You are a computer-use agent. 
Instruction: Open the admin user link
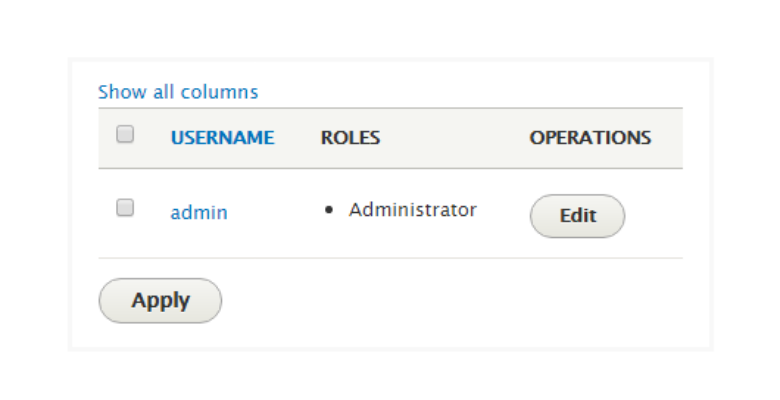199,212
